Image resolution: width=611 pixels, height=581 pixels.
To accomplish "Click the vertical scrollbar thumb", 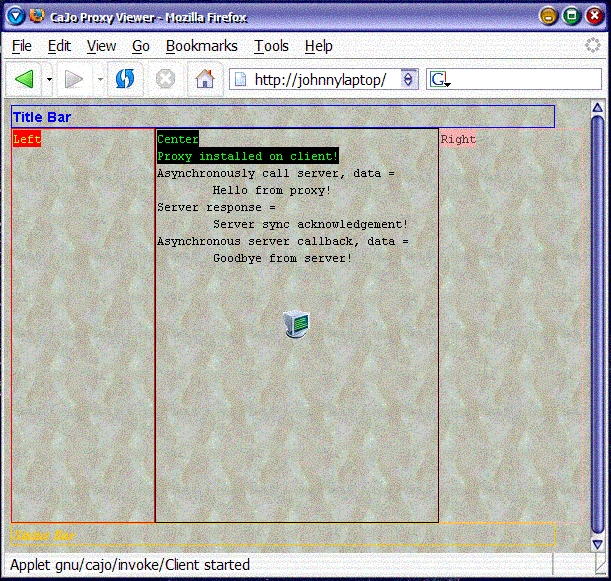I will (597, 325).
